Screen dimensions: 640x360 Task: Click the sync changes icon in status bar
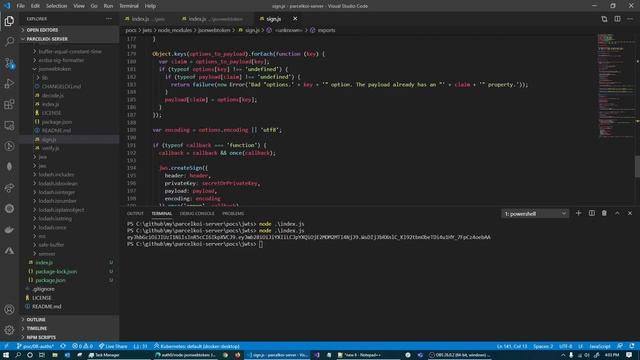[63, 346]
